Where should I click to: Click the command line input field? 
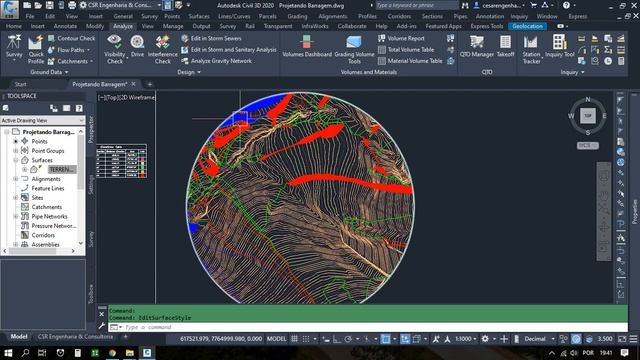[367, 327]
